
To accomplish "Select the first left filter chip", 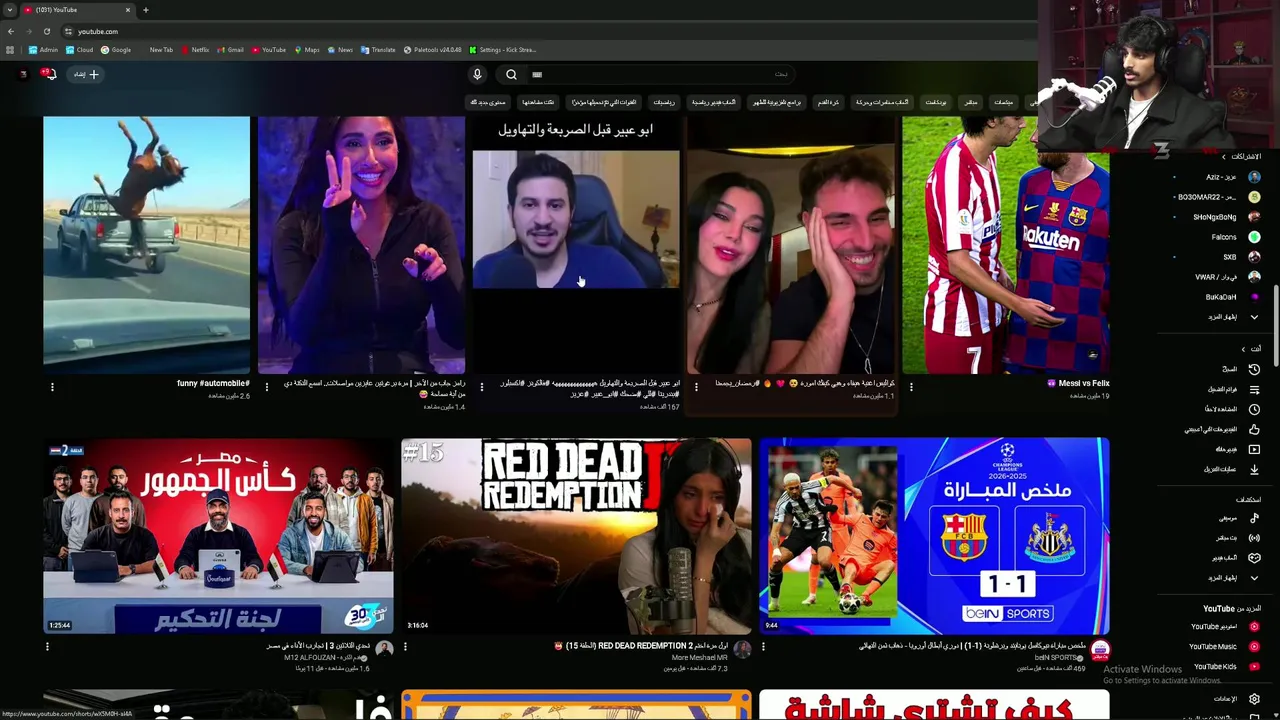I will coord(489,102).
